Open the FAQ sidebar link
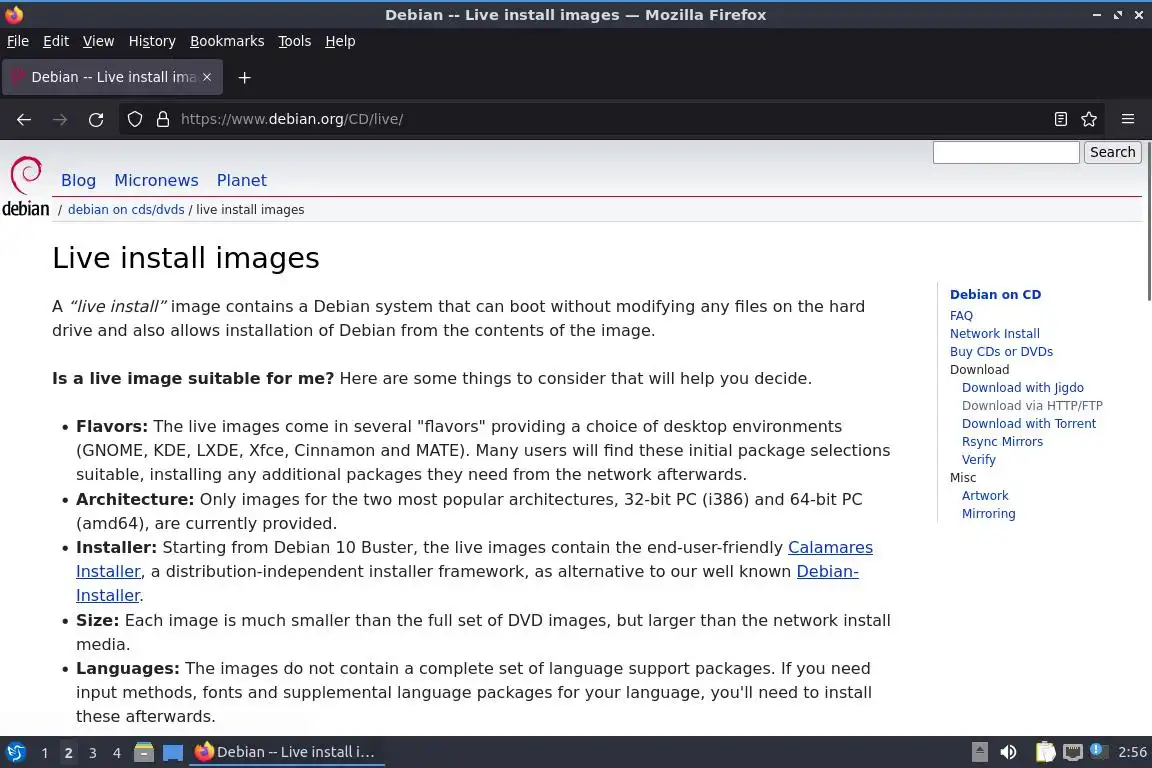Screen dimensions: 1152x768 (x=961, y=316)
